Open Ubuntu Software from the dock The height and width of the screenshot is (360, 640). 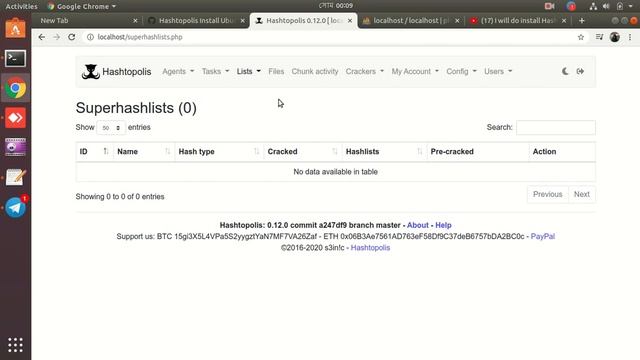pyautogui.click(x=15, y=29)
